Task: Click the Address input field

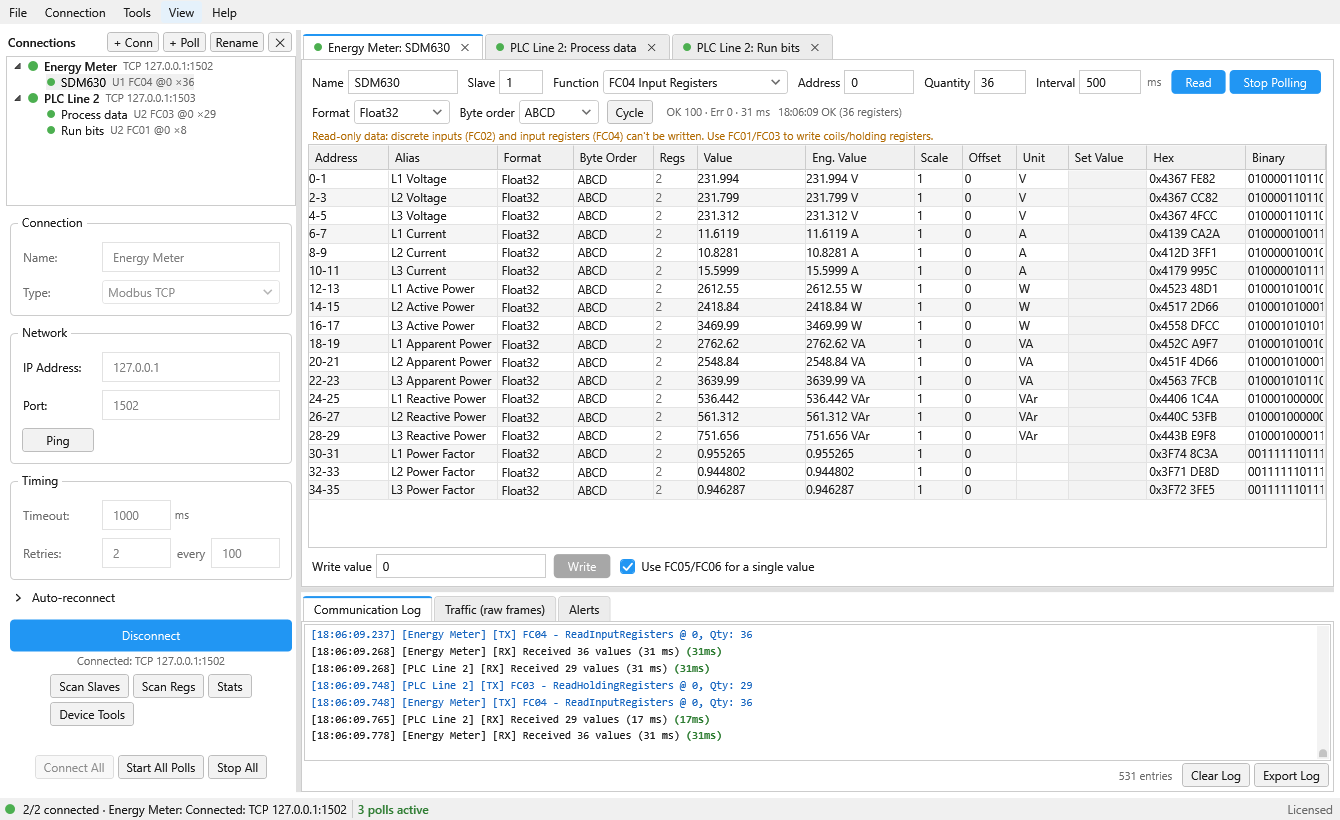Action: pyautogui.click(x=879, y=83)
